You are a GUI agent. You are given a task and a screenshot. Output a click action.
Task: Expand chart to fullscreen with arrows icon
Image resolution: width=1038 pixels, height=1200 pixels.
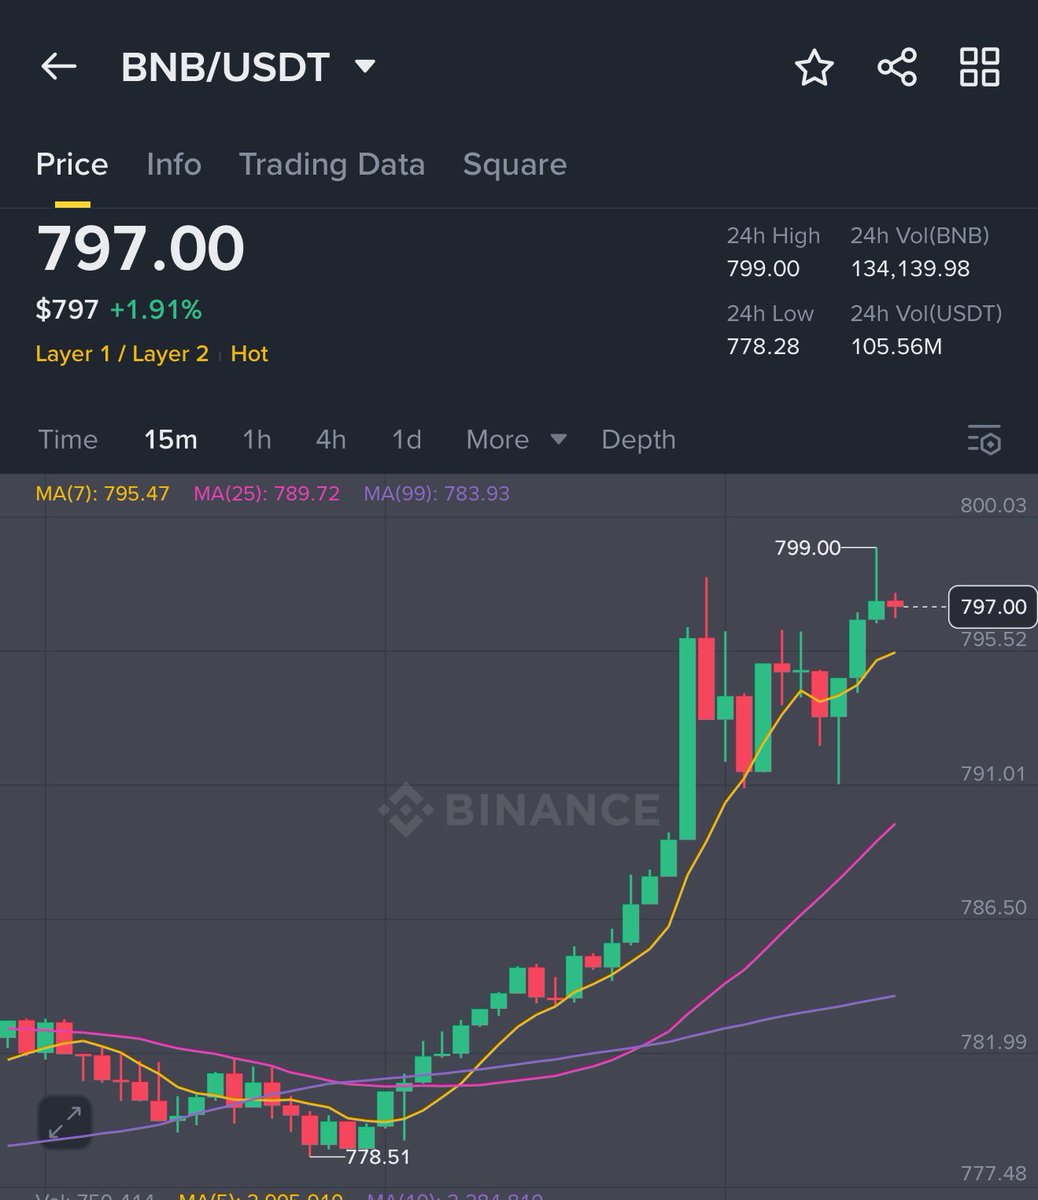coord(65,1121)
